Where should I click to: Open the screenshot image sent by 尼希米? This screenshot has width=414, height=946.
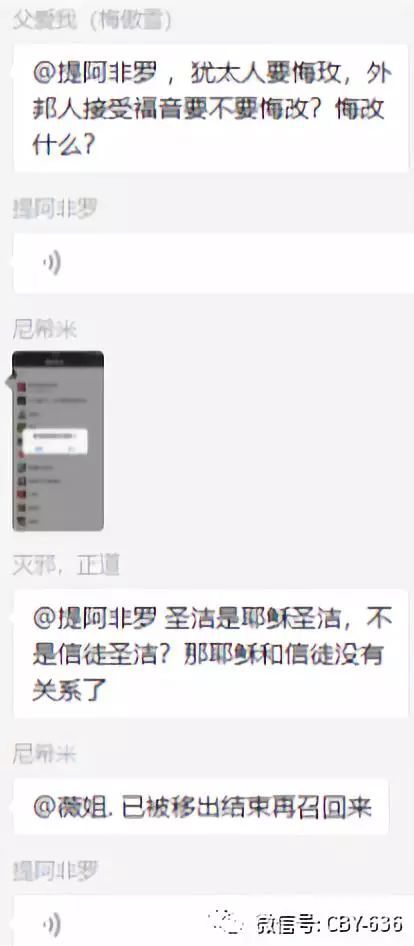pos(58,441)
